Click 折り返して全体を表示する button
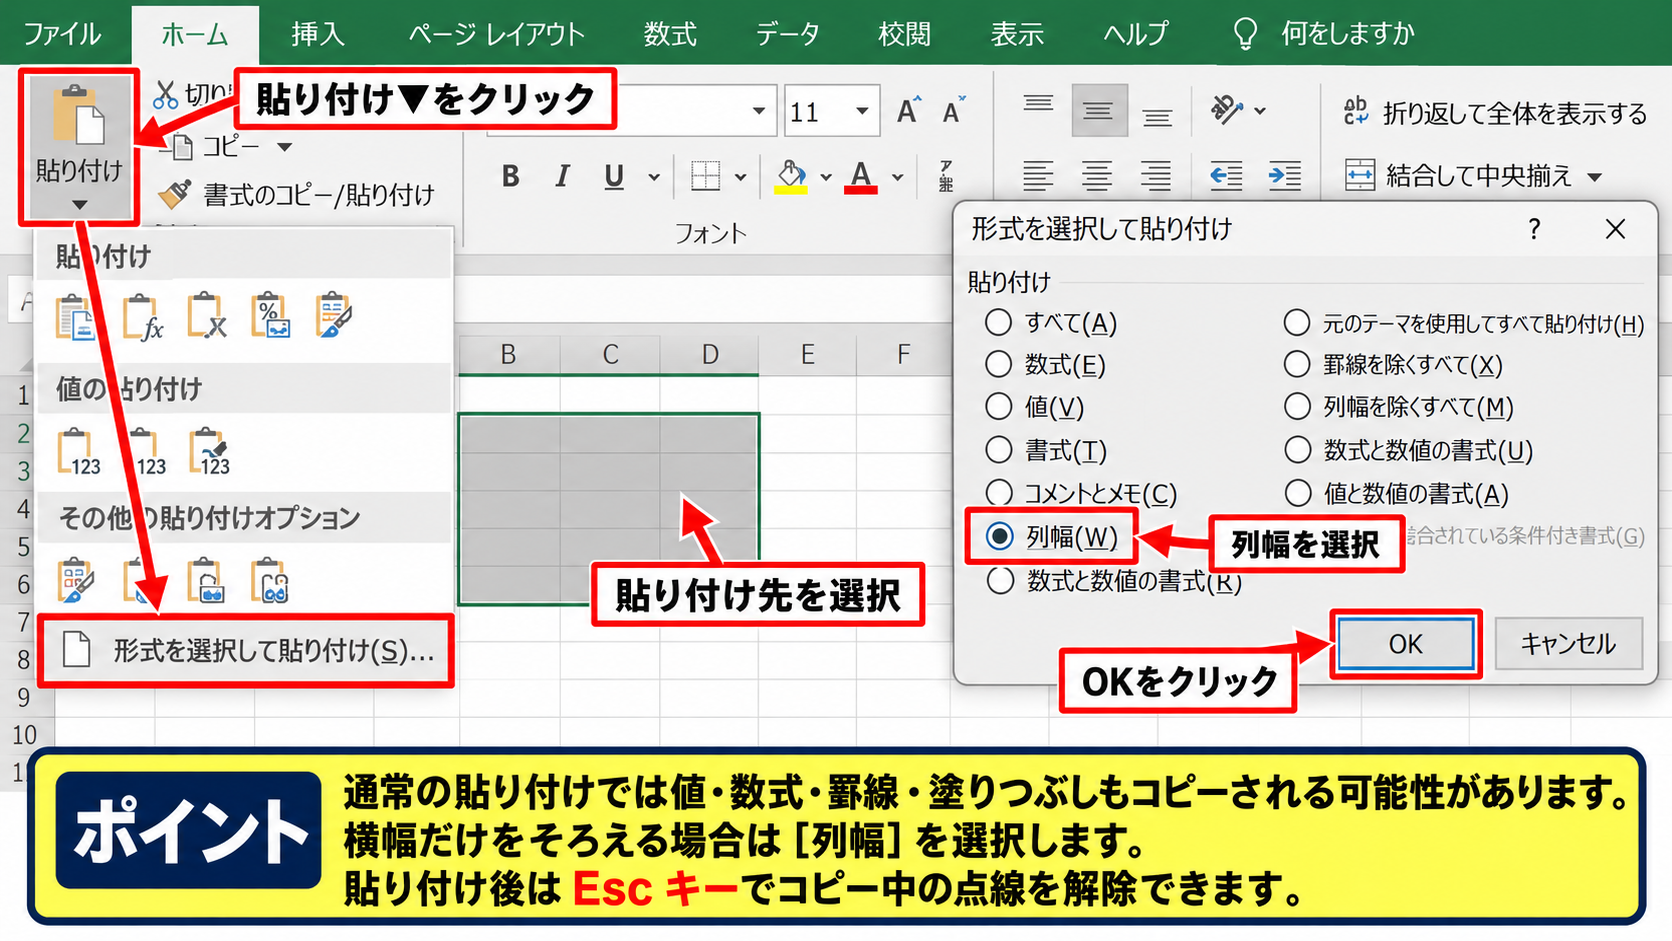The width and height of the screenshot is (1672, 941). click(x=1495, y=114)
